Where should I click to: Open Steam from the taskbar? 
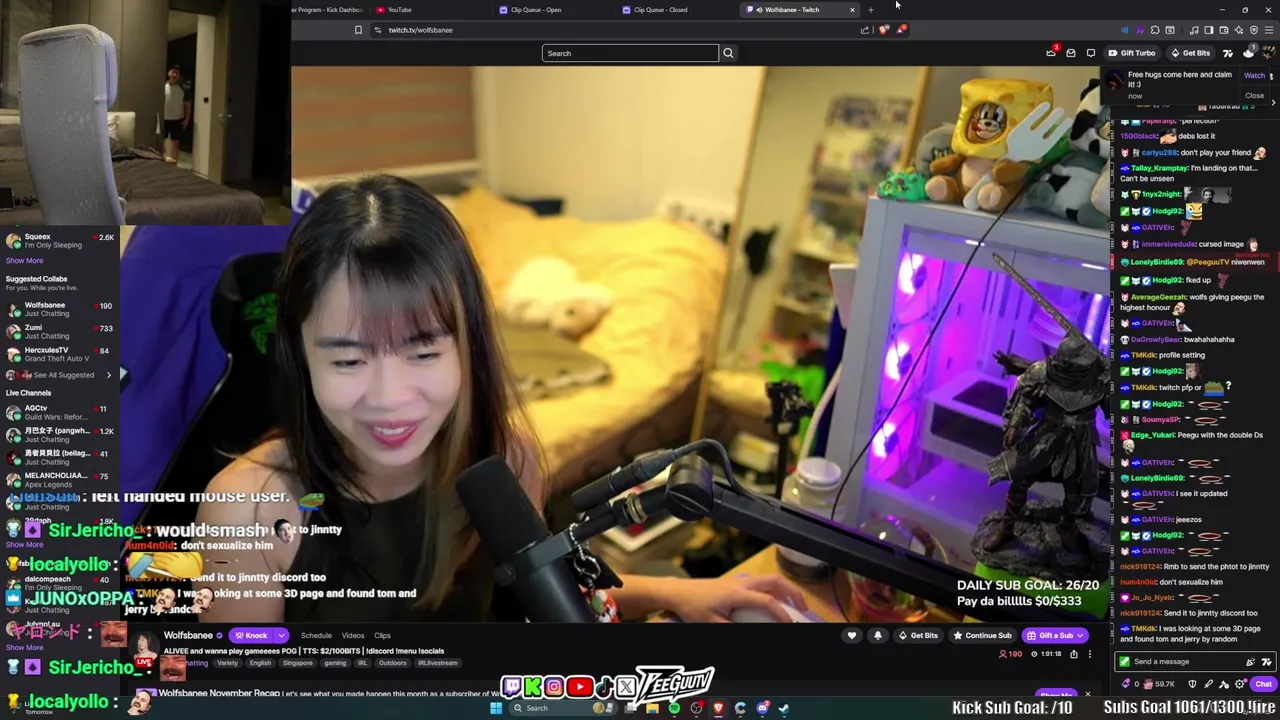pyautogui.click(x=784, y=708)
